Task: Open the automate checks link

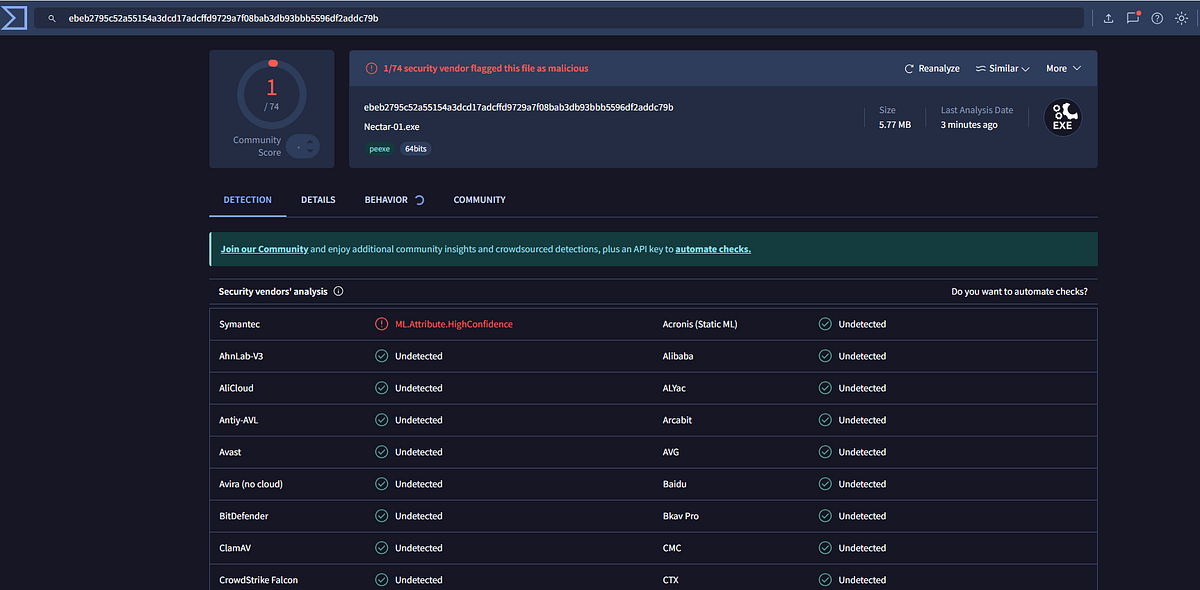Action: click(713, 249)
